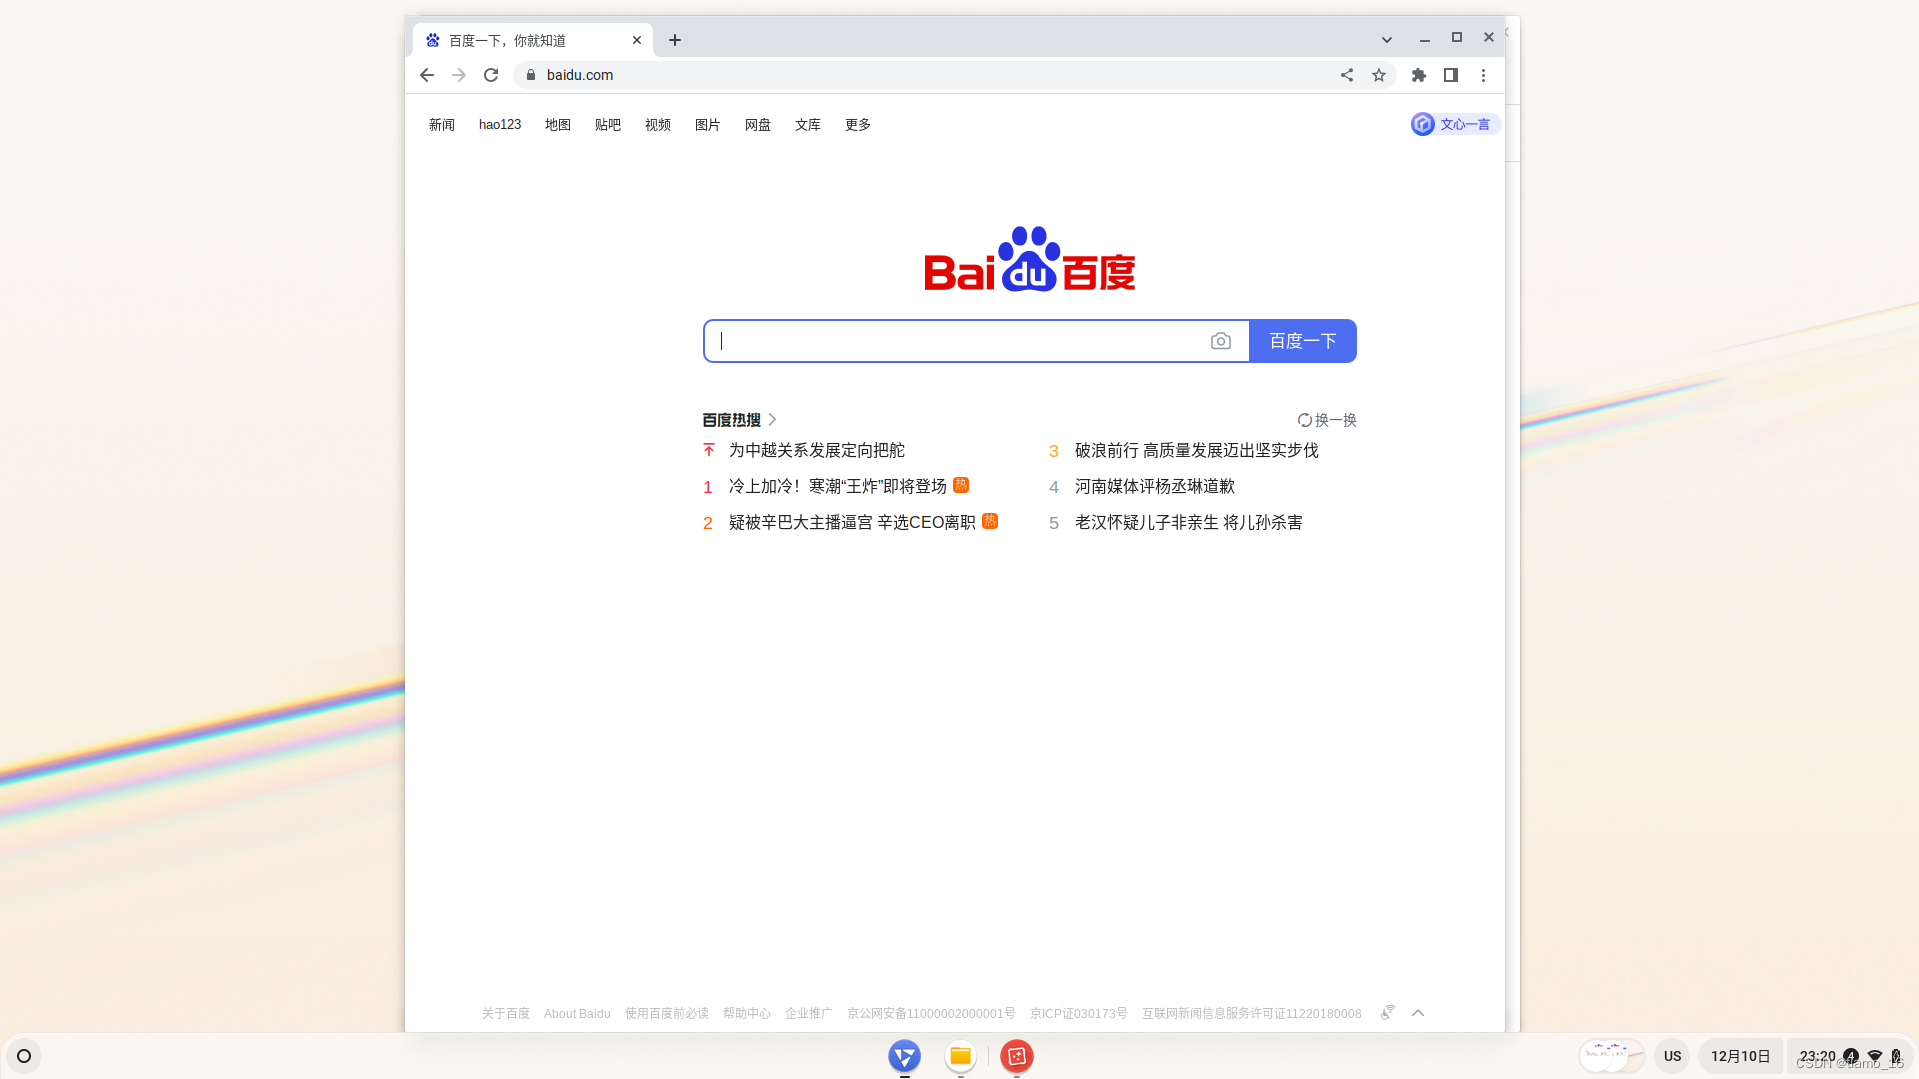Open the 帮助中心 footer link
Screen dimensions: 1919x1079
tap(747, 1014)
